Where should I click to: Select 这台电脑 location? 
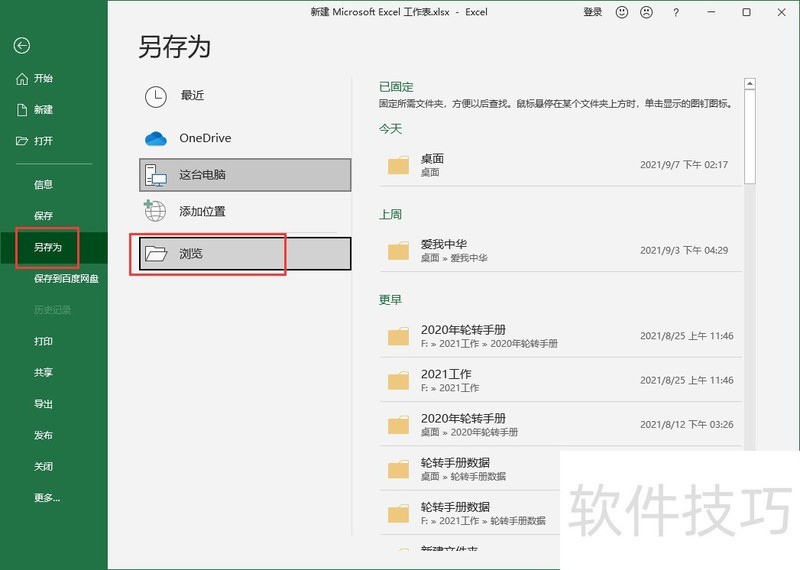[x=245, y=175]
